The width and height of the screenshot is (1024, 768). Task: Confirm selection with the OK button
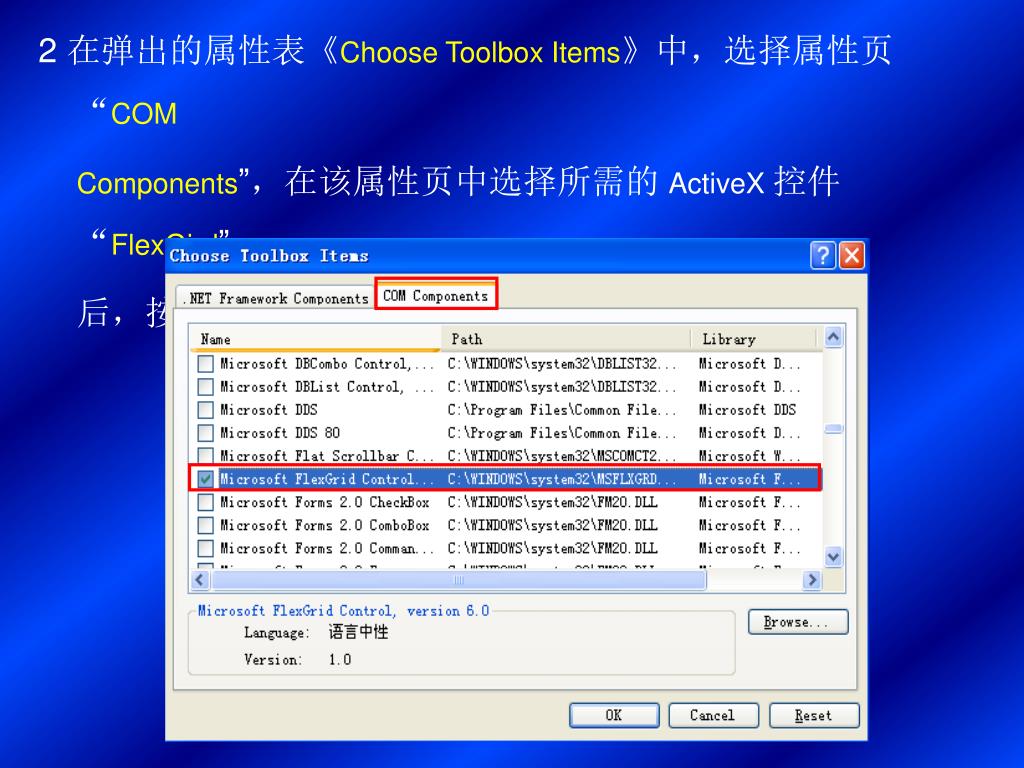point(614,715)
